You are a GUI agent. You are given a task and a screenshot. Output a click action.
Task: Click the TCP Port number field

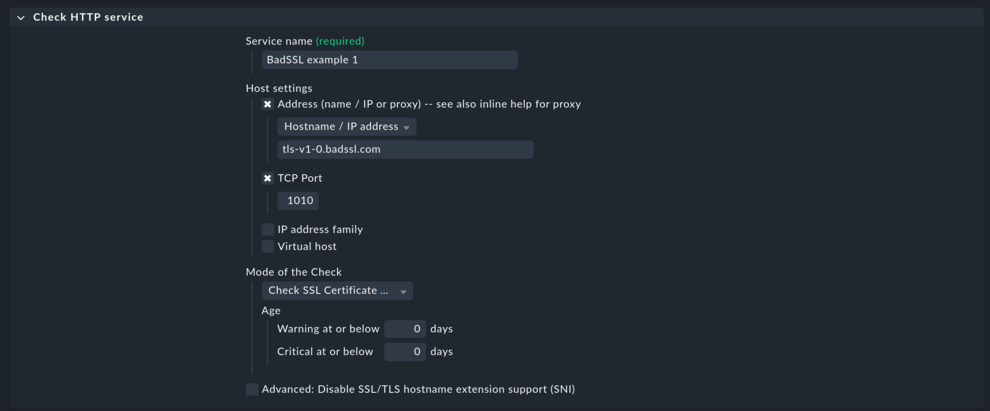tap(299, 201)
